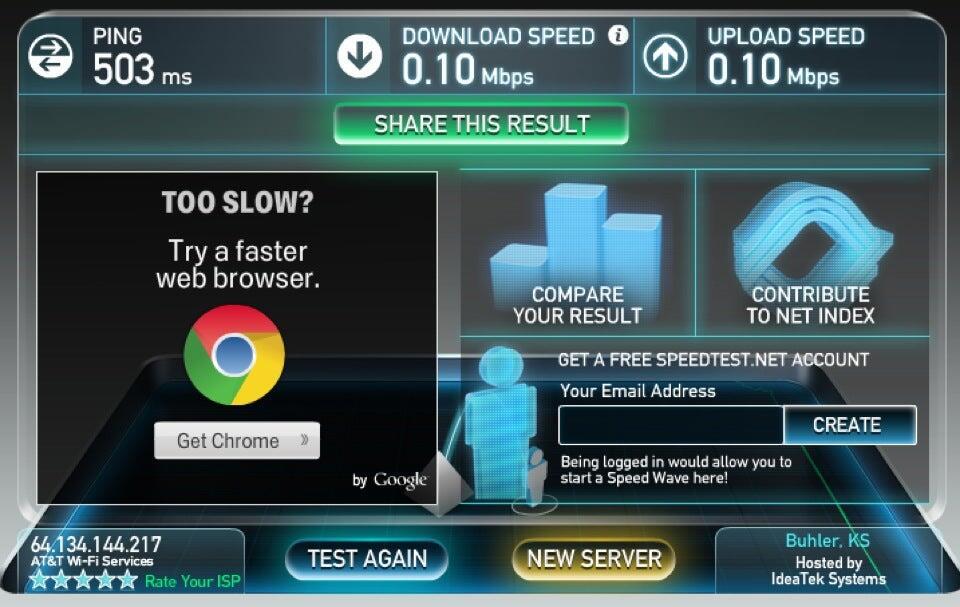Rate ISP with the first star
Screen dimensions: 960x607
39,579
